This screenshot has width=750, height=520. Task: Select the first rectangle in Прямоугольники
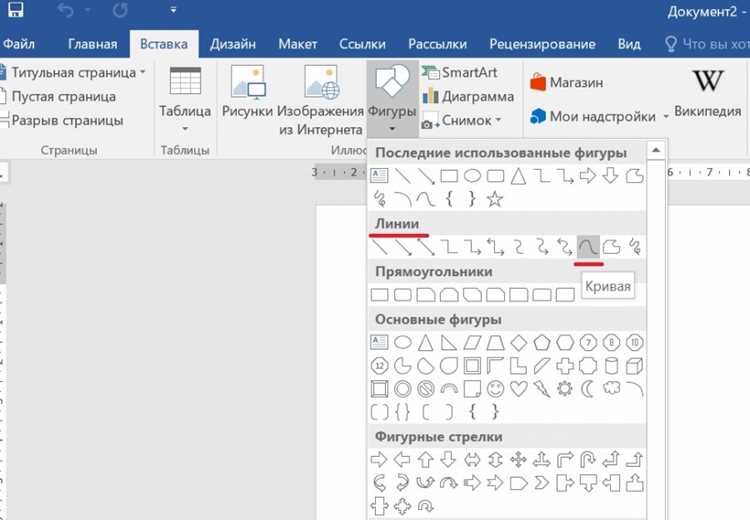tap(379, 294)
